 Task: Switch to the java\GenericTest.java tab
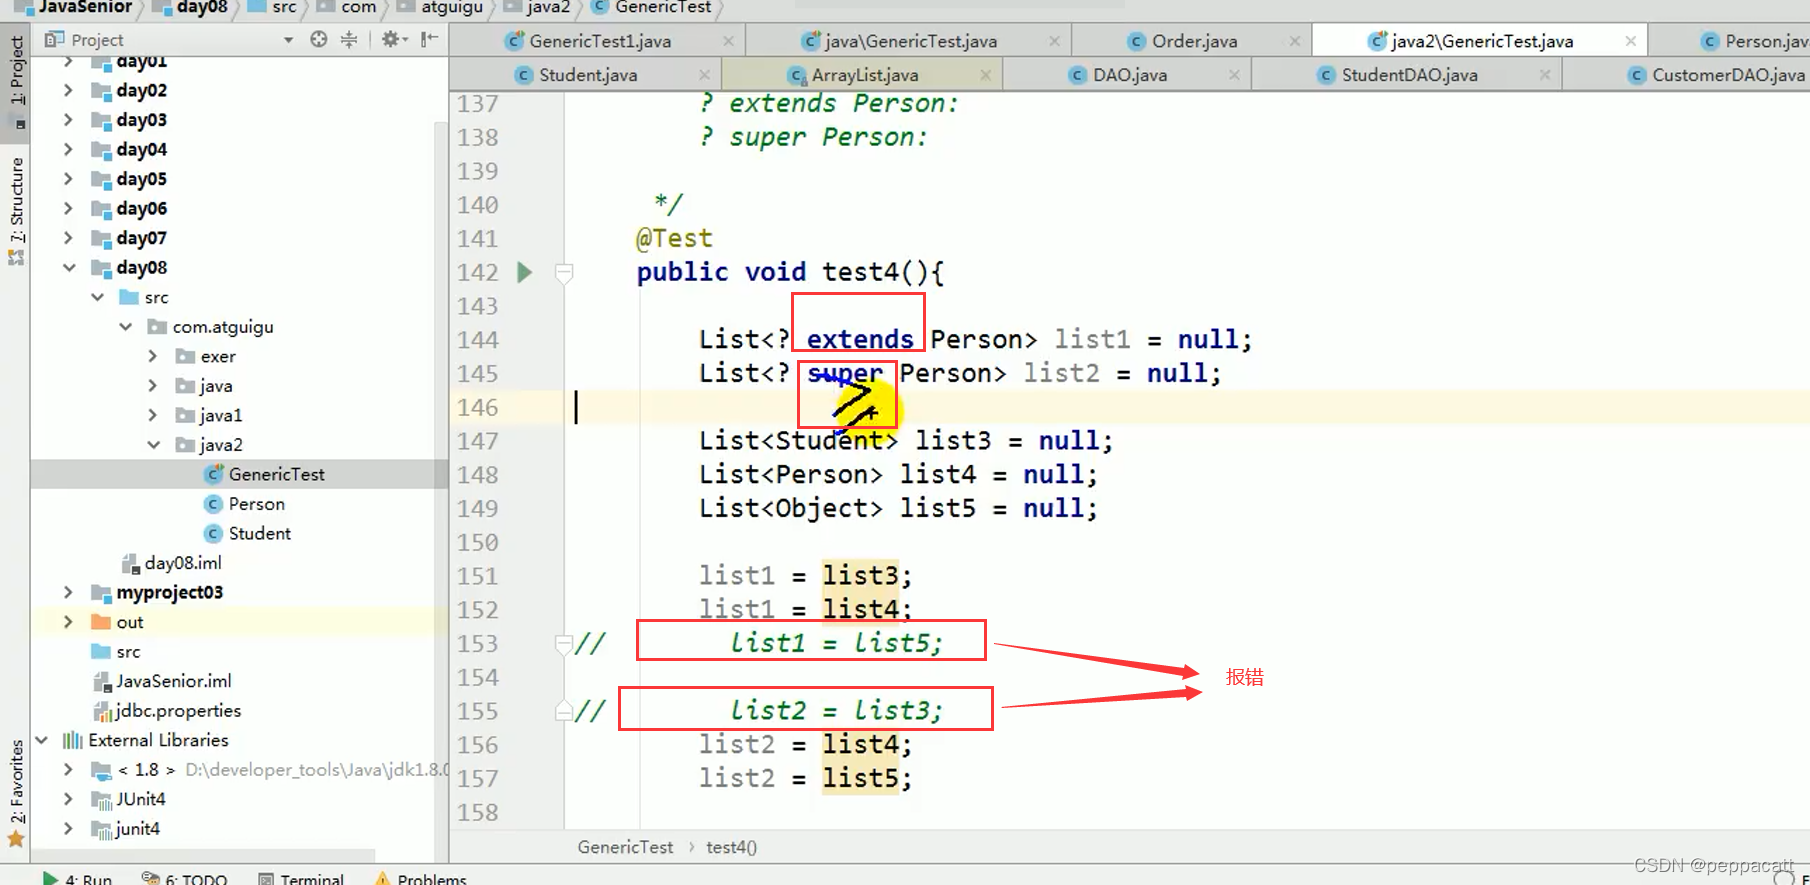point(911,41)
